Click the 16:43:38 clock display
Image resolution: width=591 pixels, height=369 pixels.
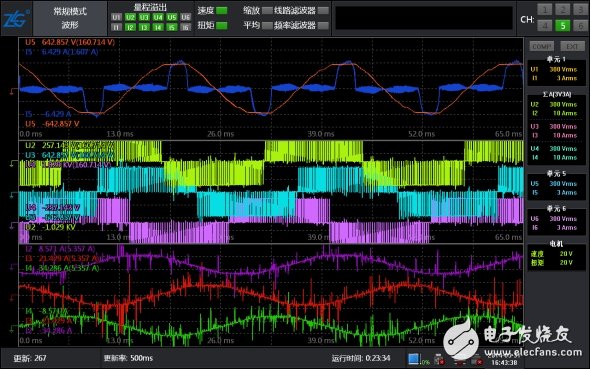point(504,363)
